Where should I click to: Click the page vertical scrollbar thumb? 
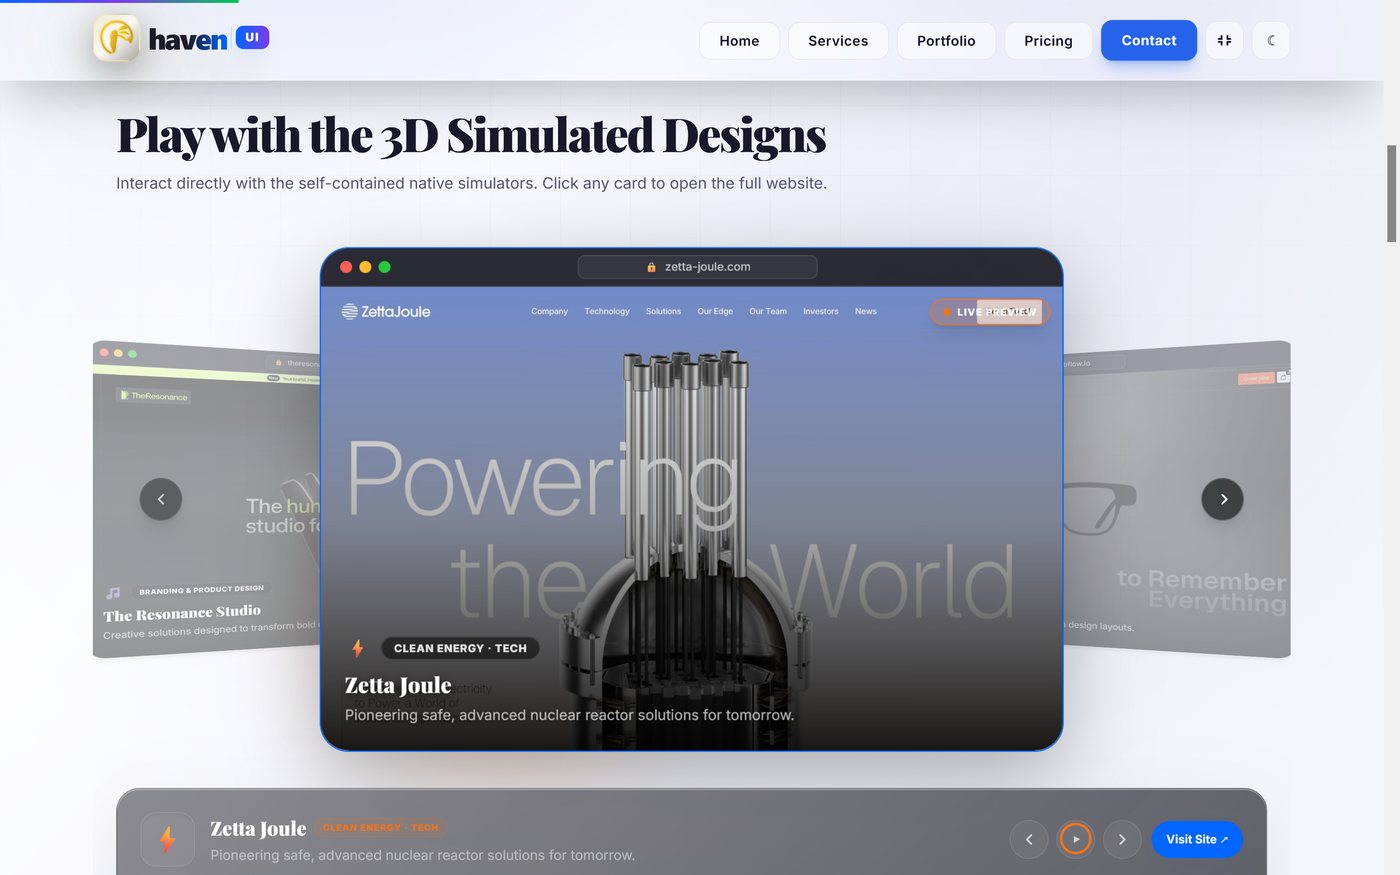click(1391, 193)
